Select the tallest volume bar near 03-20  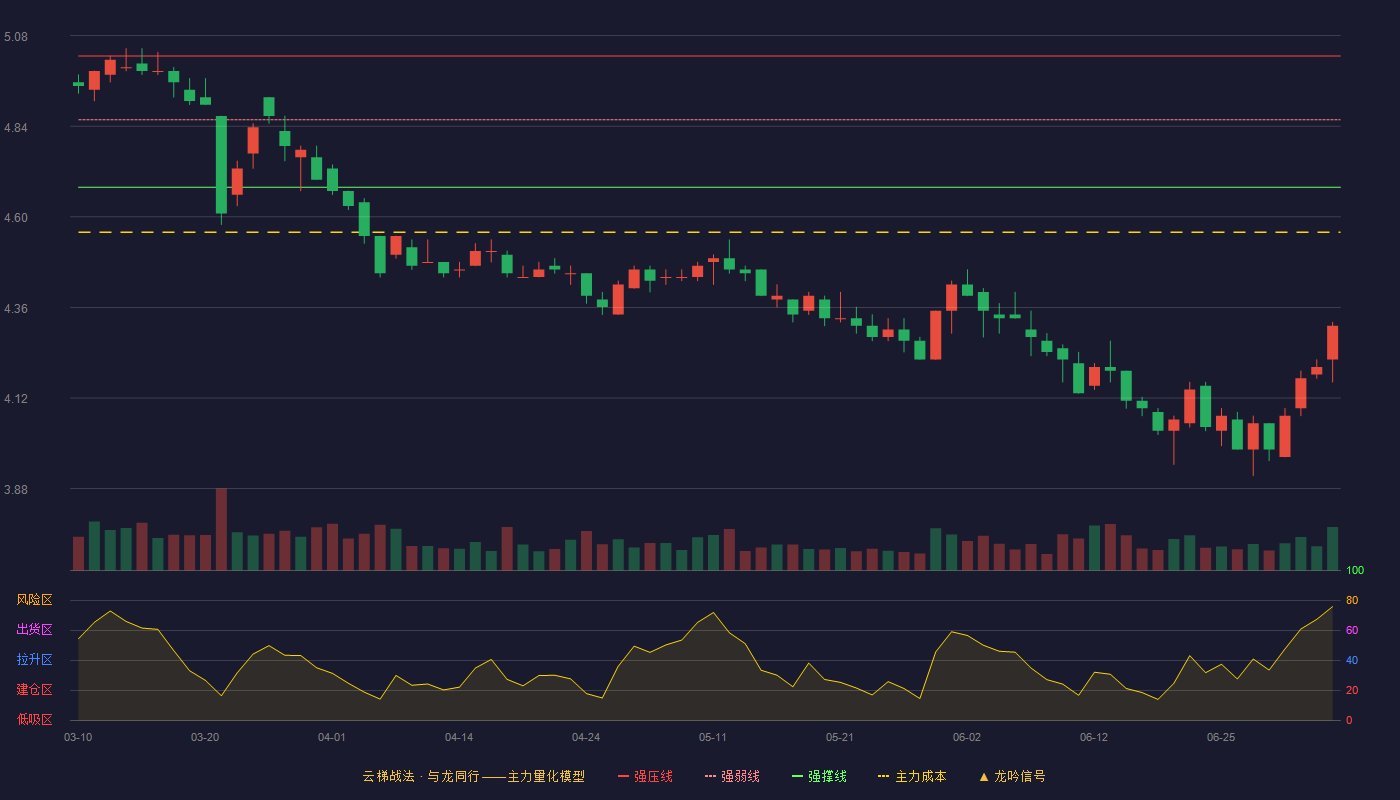coord(221,529)
